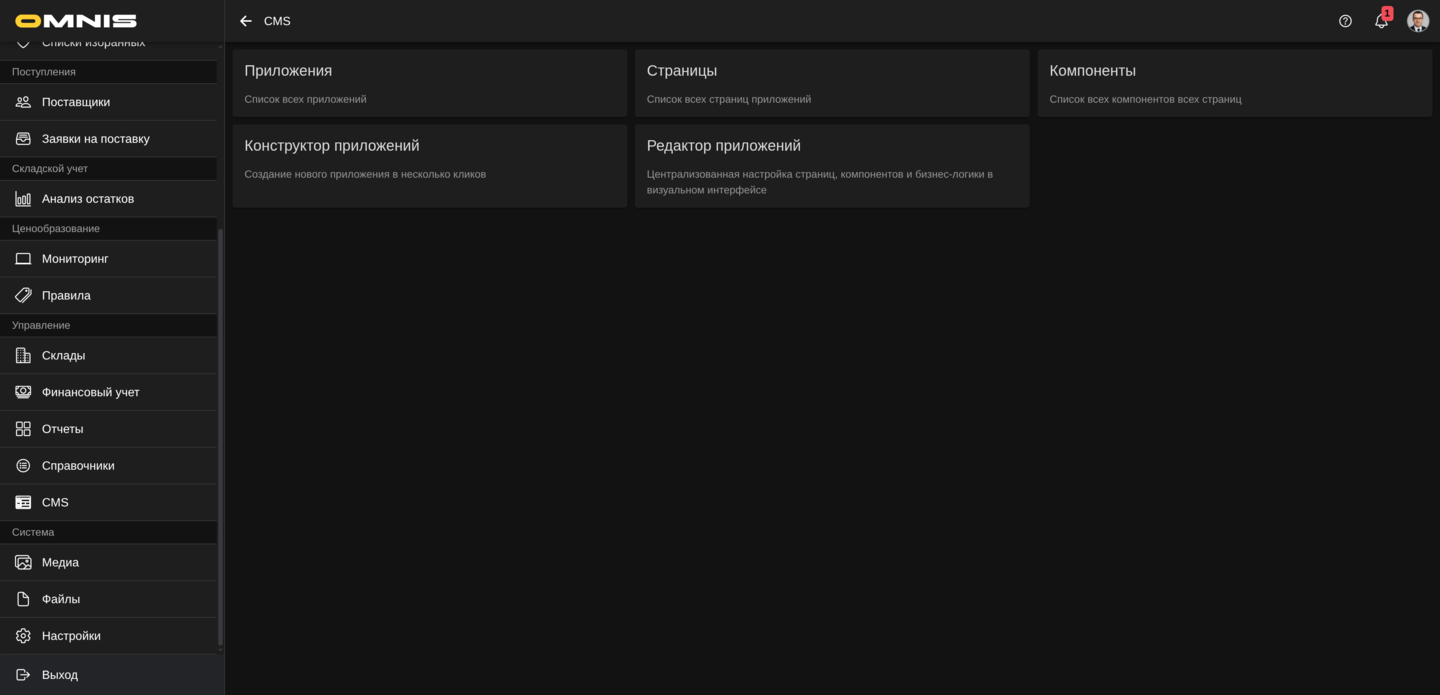Open Справочники sidebar entry
The image size is (1440, 695).
click(78, 466)
